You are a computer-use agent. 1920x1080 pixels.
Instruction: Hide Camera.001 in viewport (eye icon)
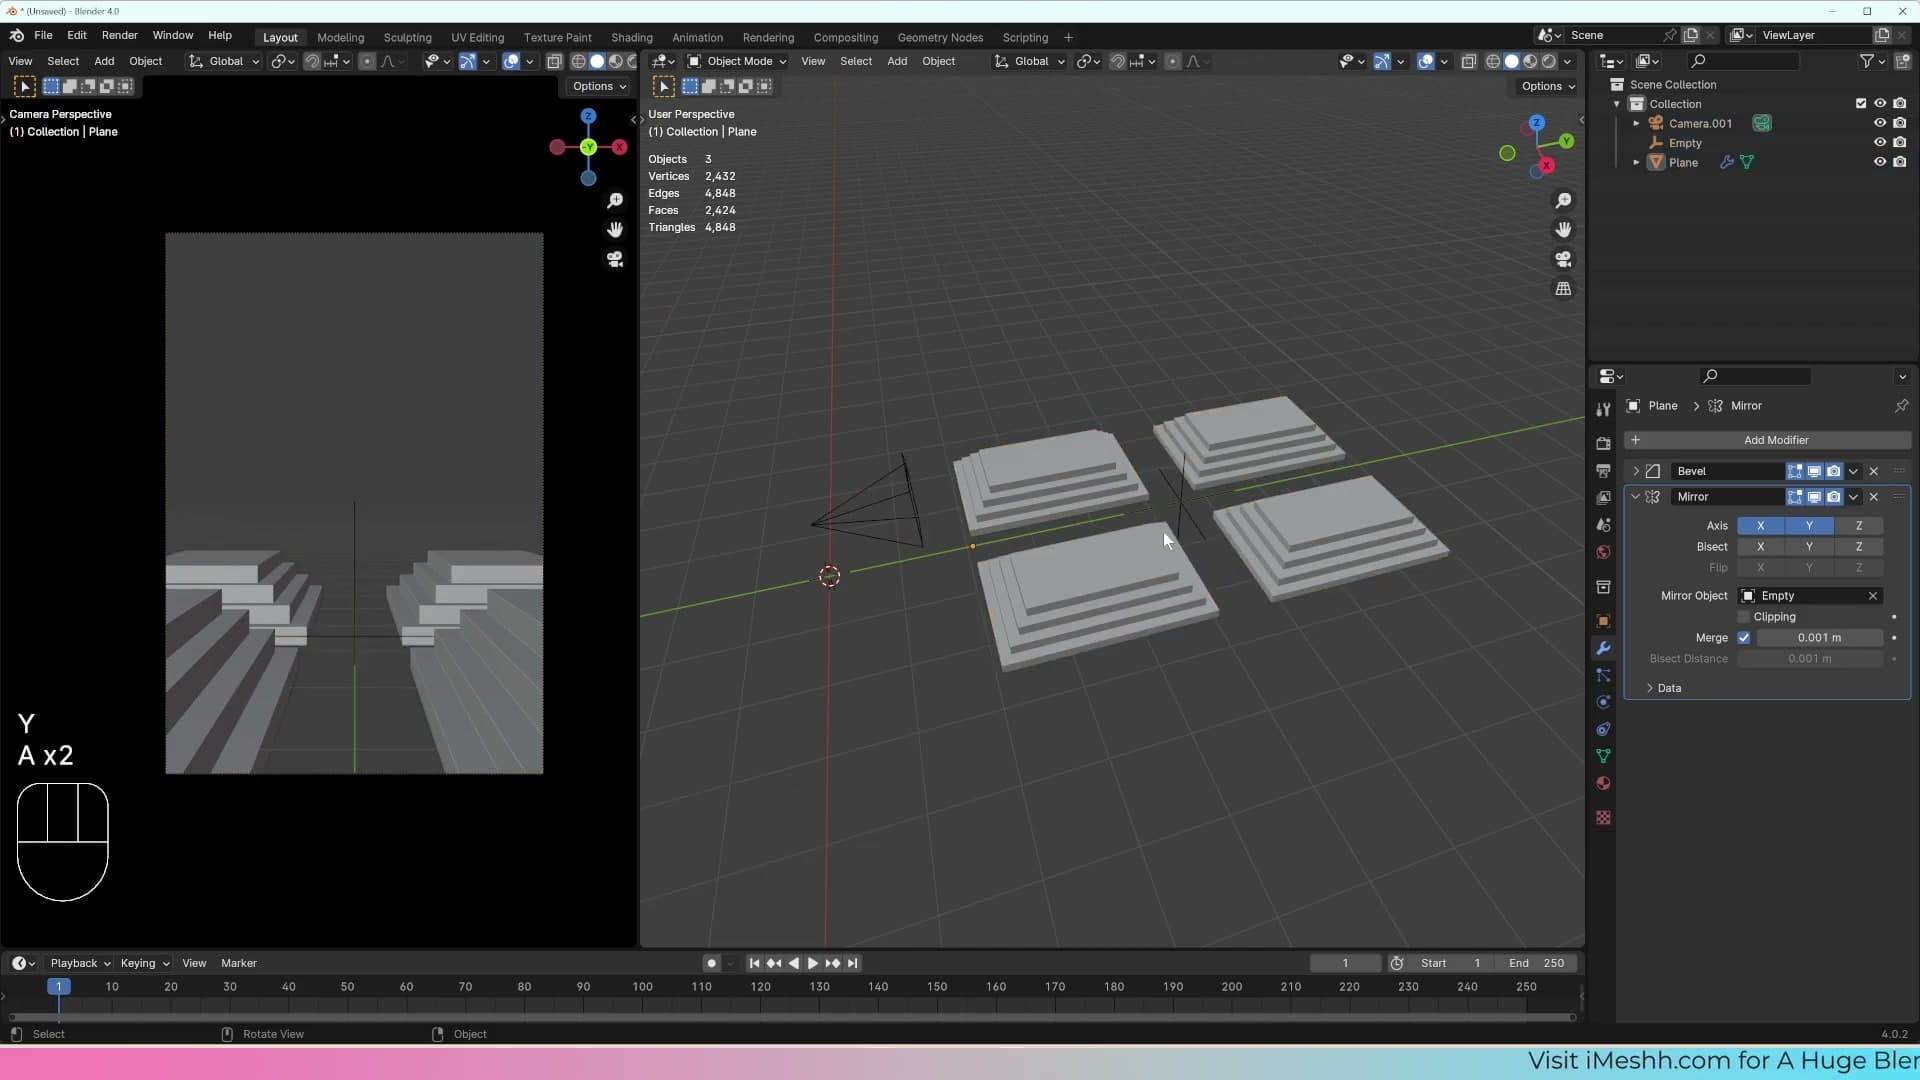(x=1880, y=123)
